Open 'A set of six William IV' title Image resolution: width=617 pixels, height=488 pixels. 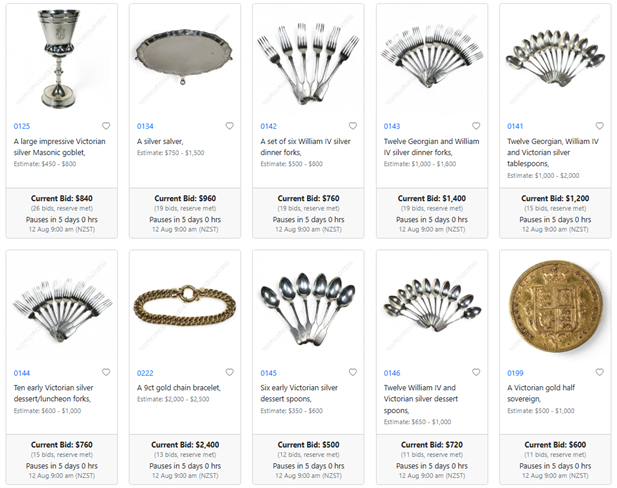coord(305,147)
